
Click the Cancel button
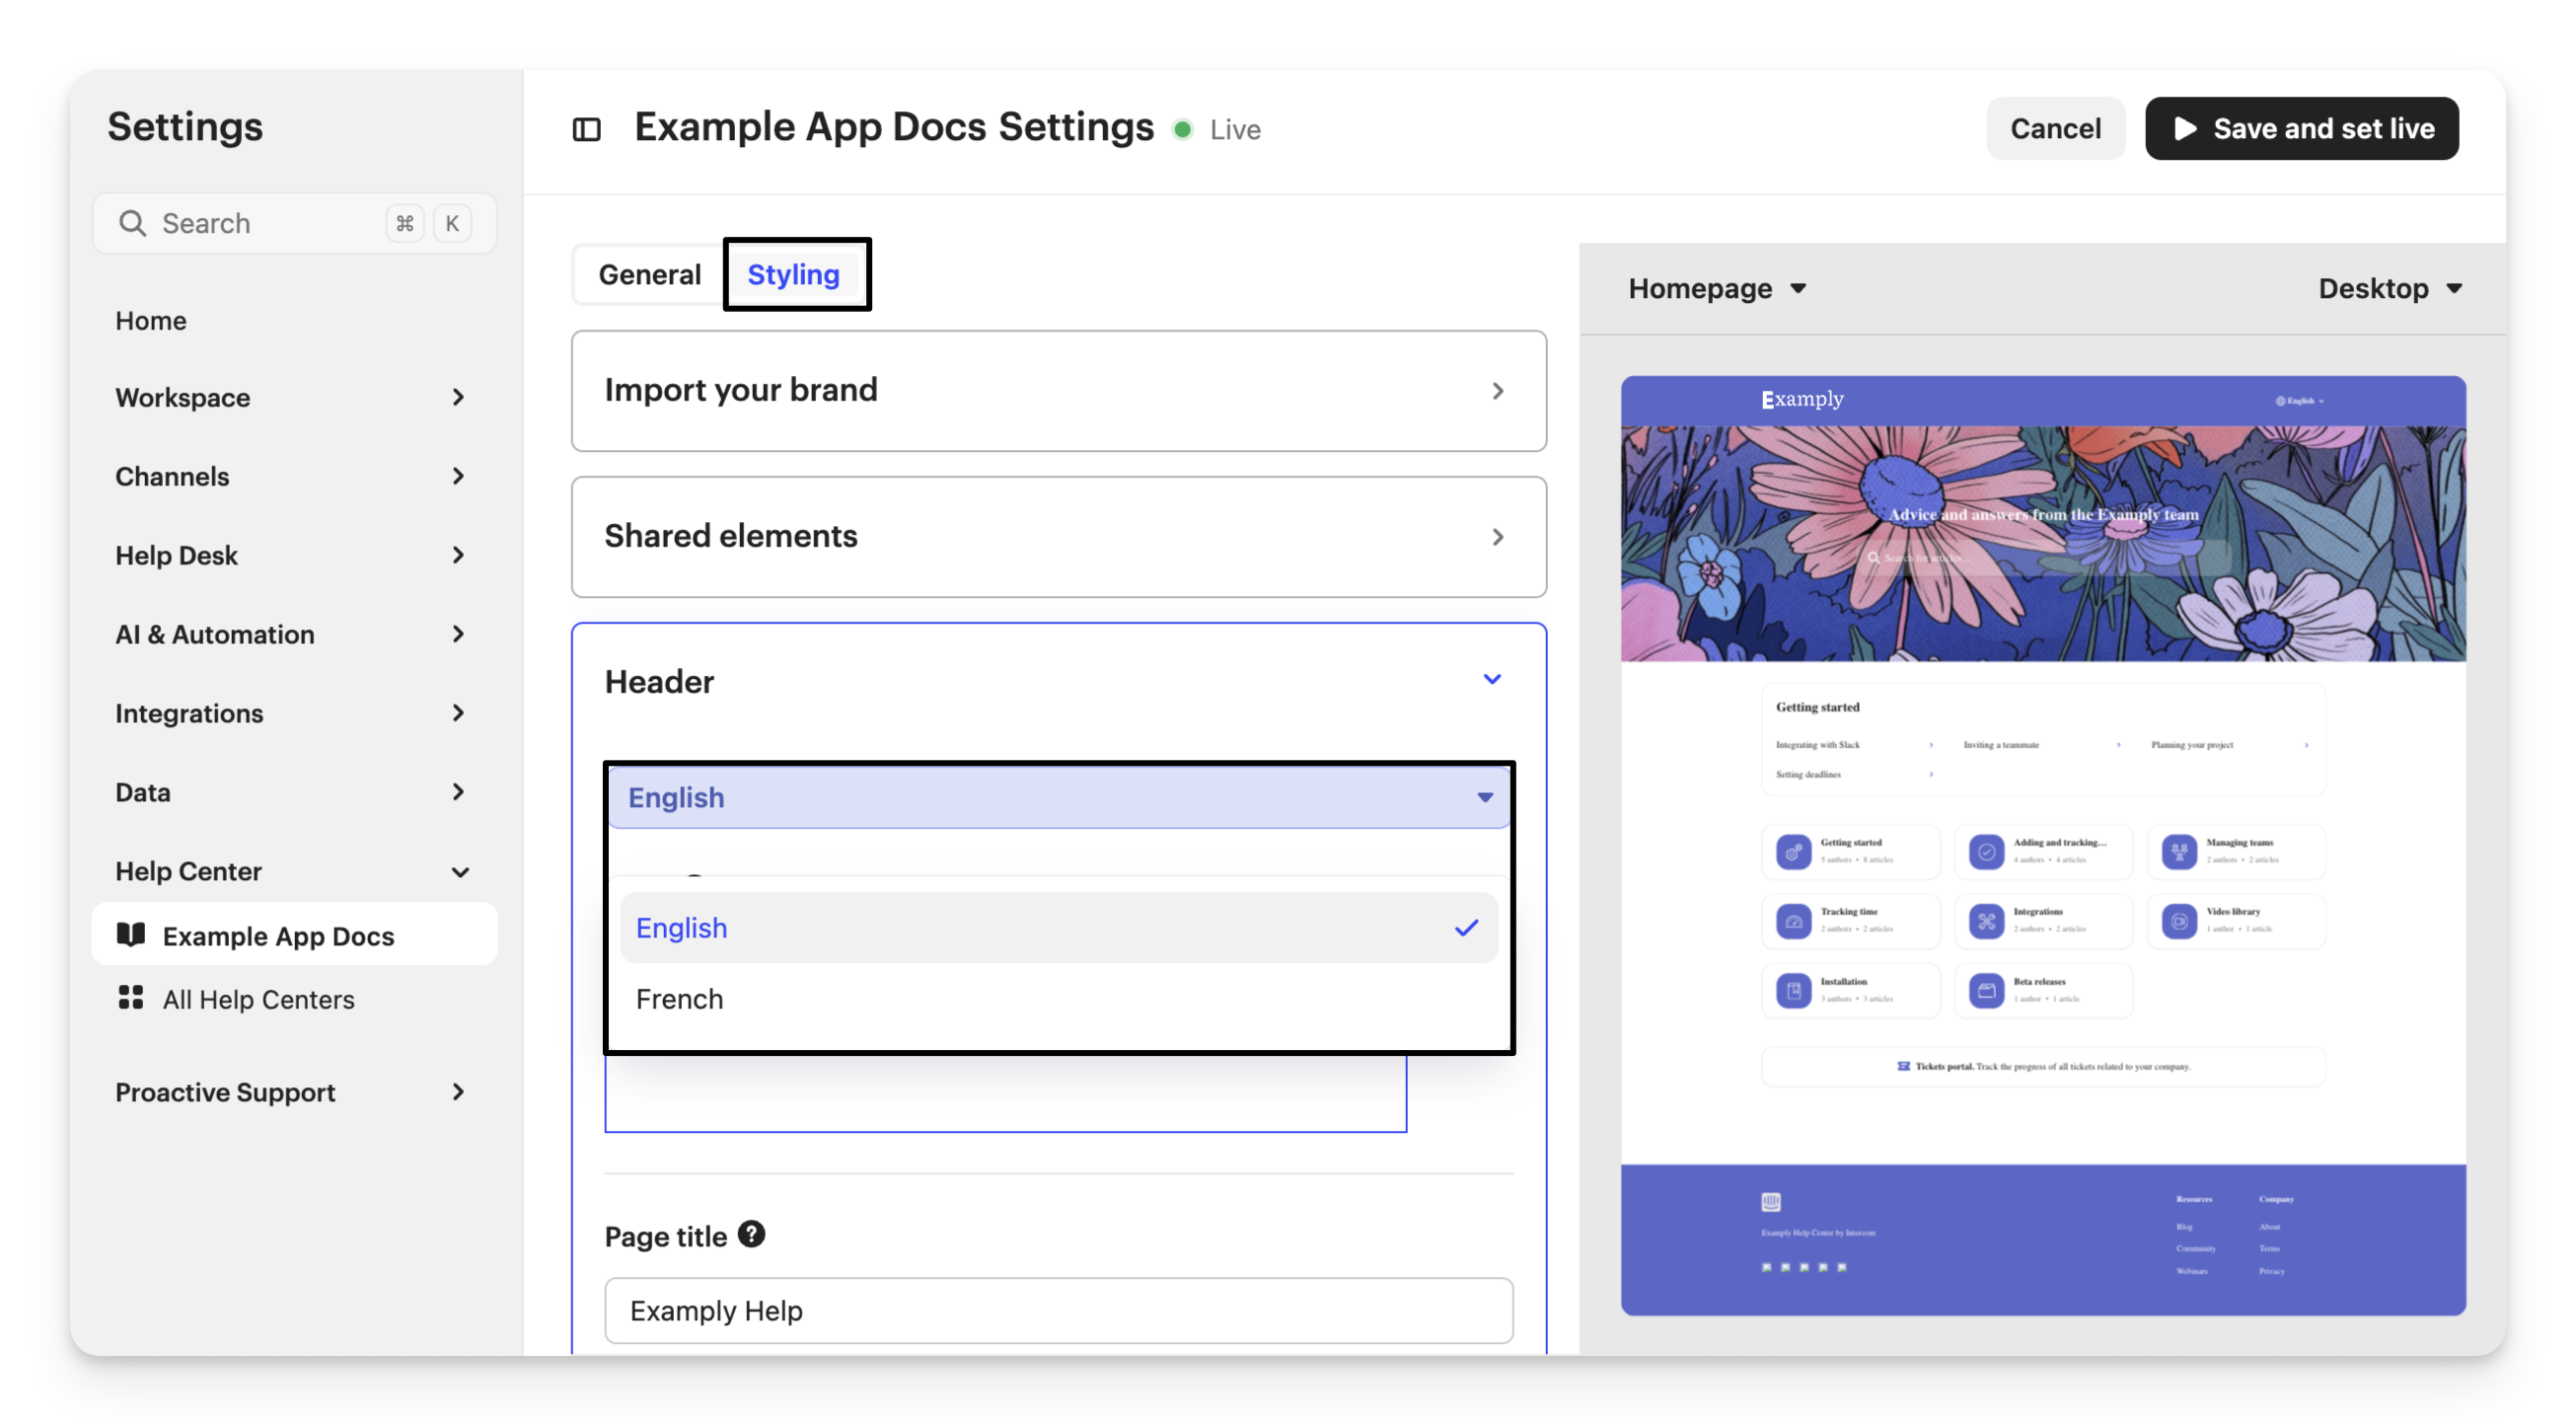coord(2054,129)
